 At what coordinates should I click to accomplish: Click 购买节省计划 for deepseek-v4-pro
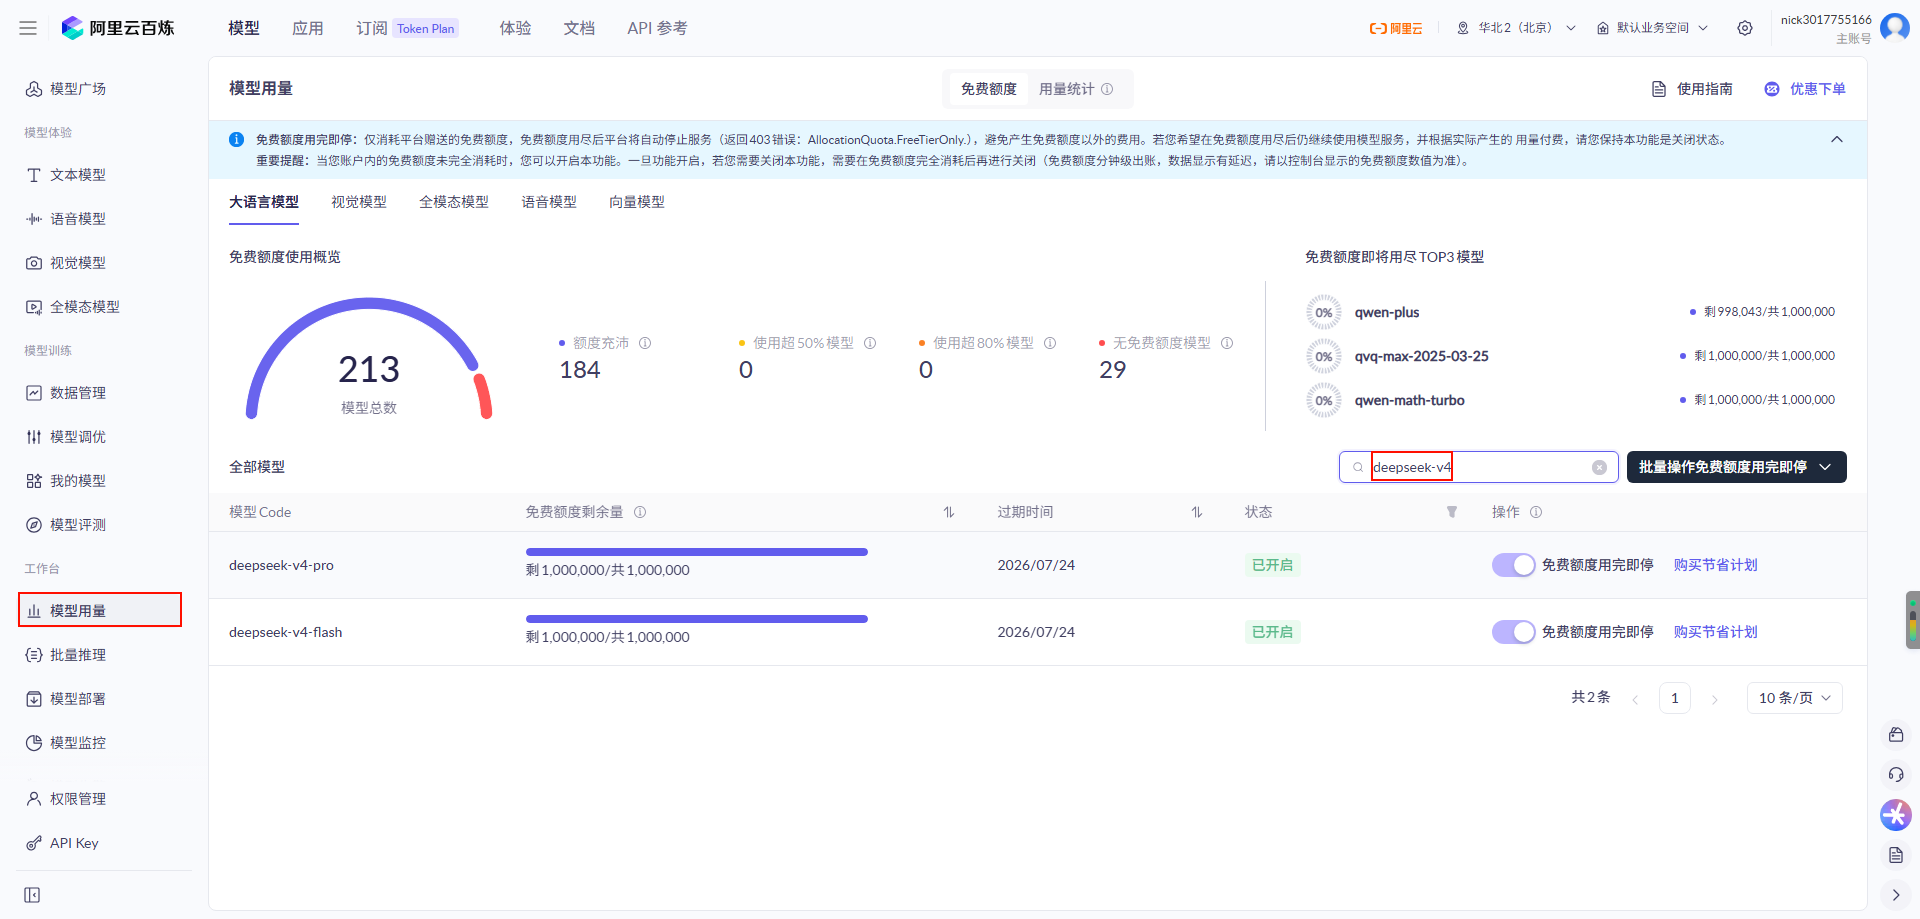(1716, 565)
